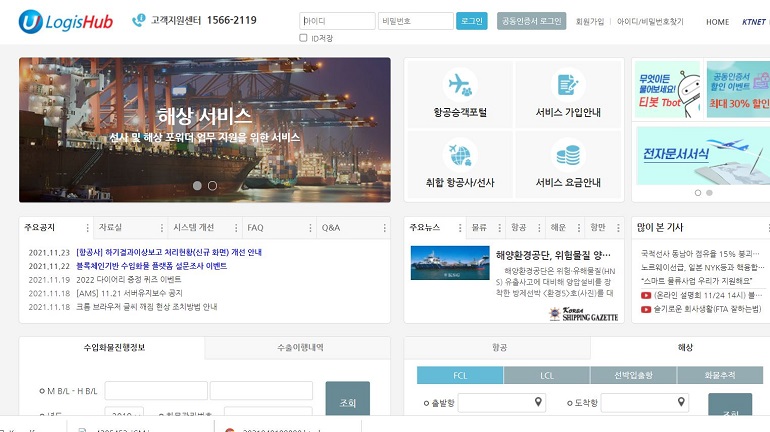The height and width of the screenshot is (432, 770).
Task: Open the airplane passenger portal icon
Action: click(460, 84)
